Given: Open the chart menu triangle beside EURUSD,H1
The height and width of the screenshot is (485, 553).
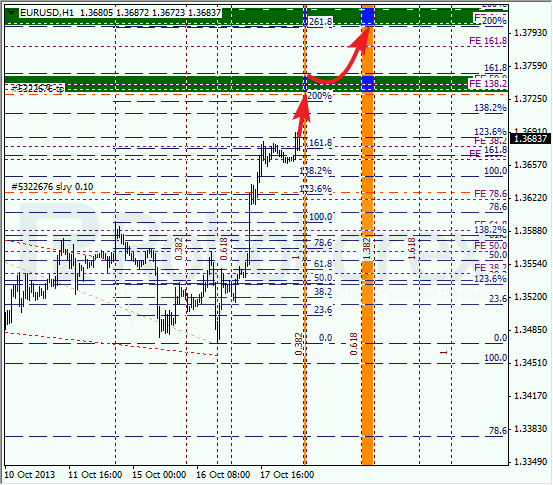Looking at the screenshot, I should click(x=12, y=13).
